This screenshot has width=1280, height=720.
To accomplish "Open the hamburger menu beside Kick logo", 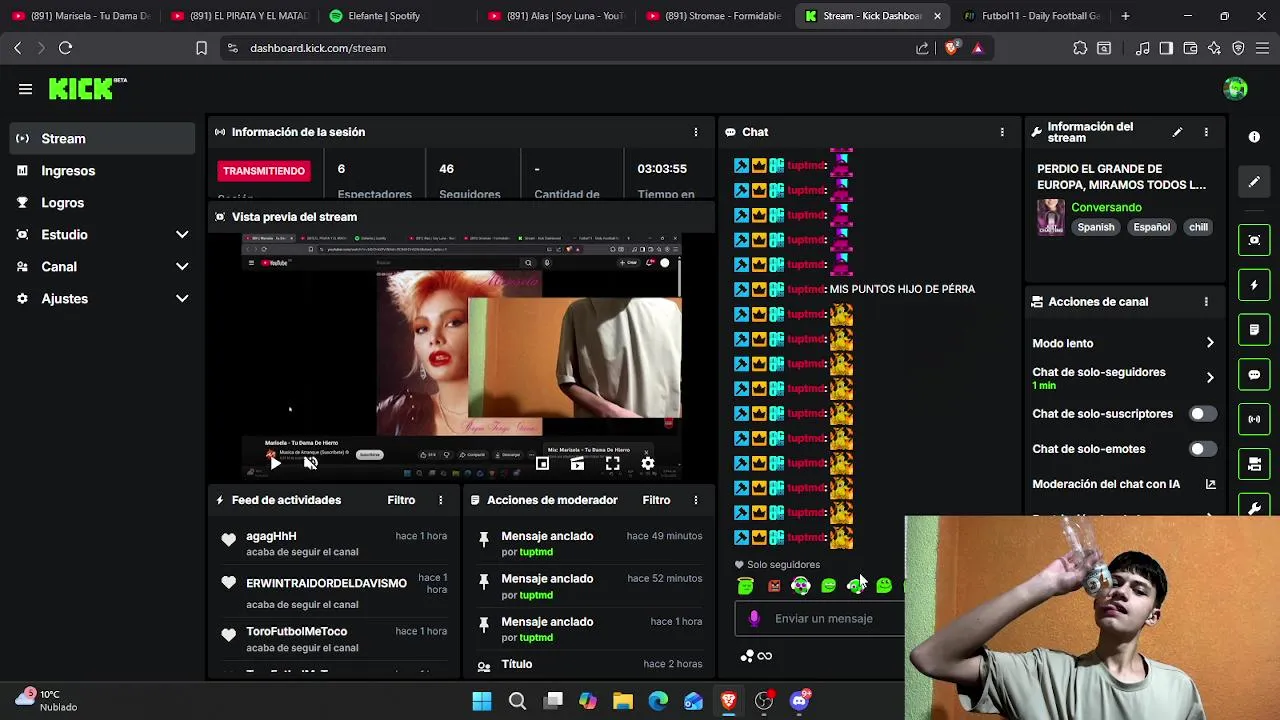I will (x=25, y=89).
